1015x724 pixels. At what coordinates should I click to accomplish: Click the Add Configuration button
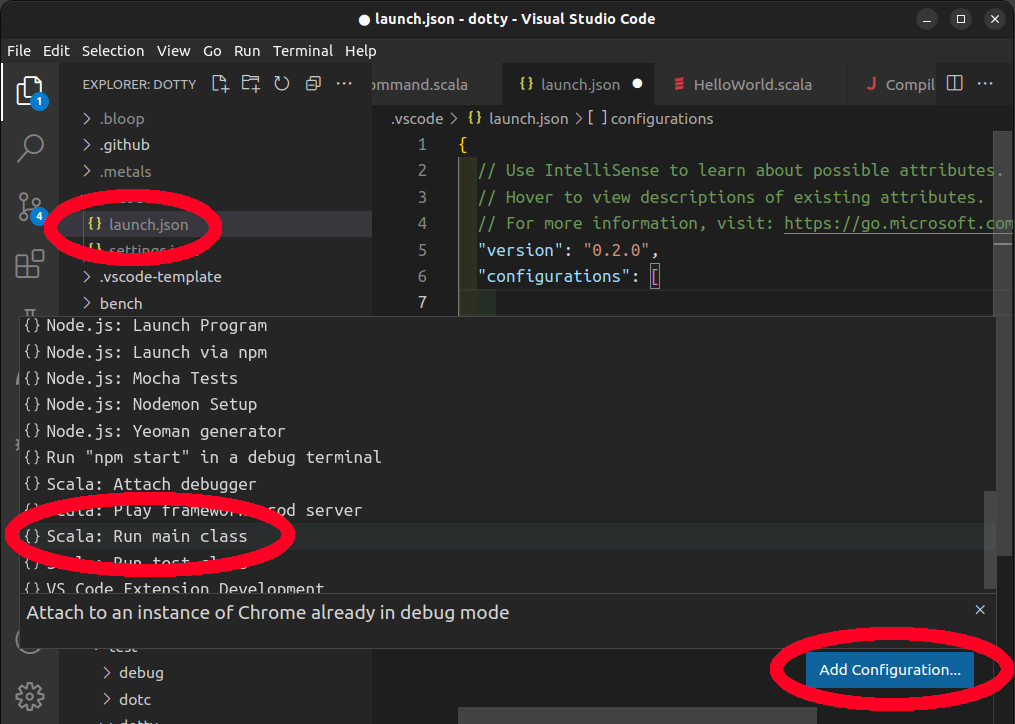[888, 670]
